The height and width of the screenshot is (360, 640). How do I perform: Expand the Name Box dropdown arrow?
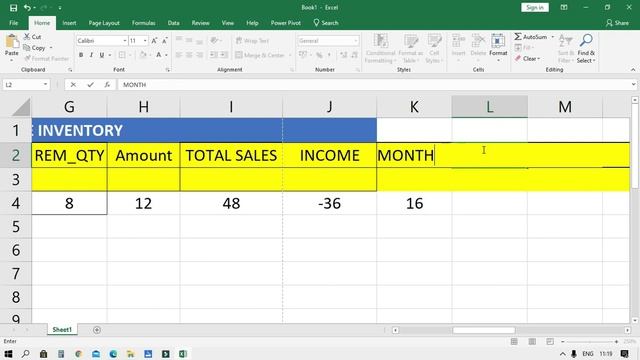point(45,84)
